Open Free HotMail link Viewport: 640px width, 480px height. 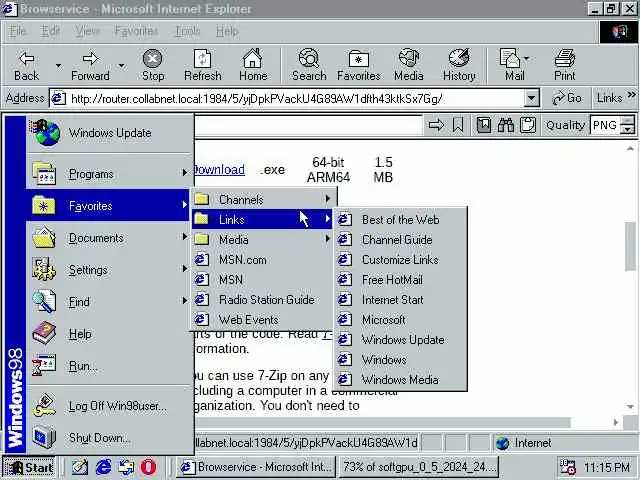(x=400, y=280)
